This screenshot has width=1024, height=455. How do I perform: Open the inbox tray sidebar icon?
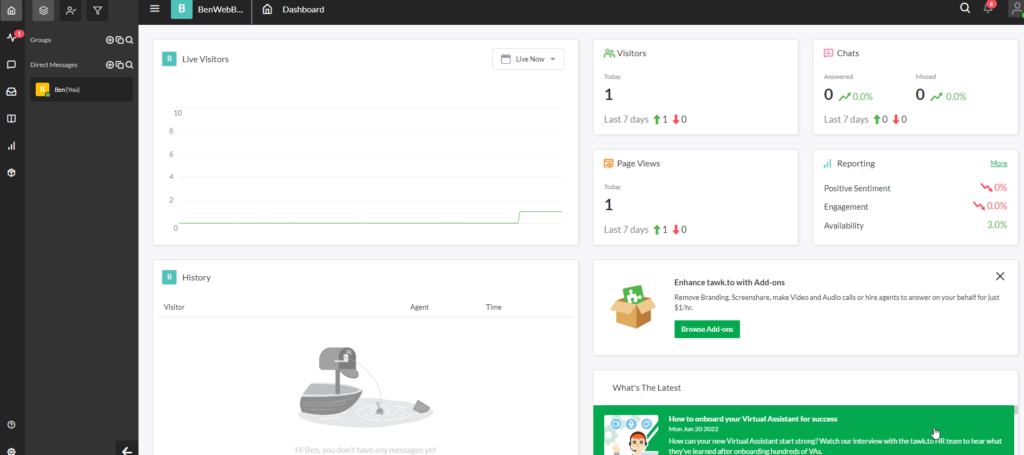(11, 92)
